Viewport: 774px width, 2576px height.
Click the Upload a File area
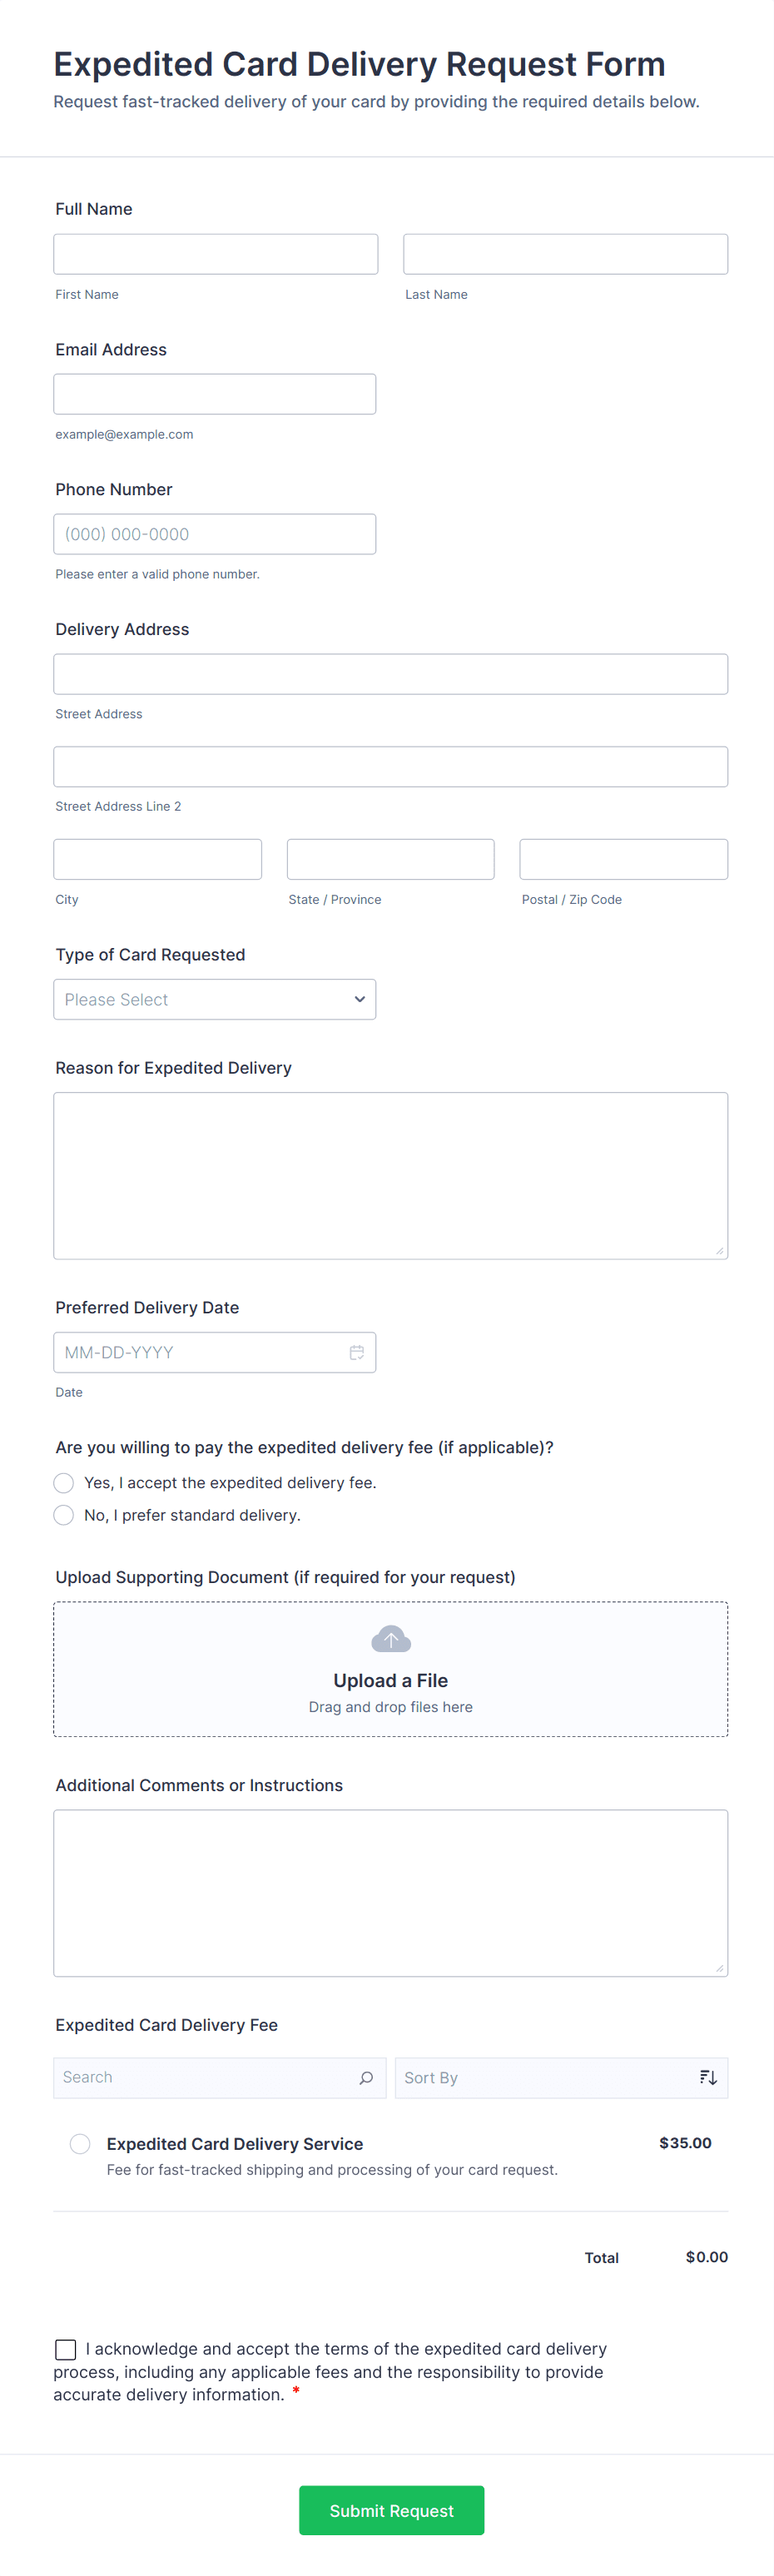(390, 1680)
